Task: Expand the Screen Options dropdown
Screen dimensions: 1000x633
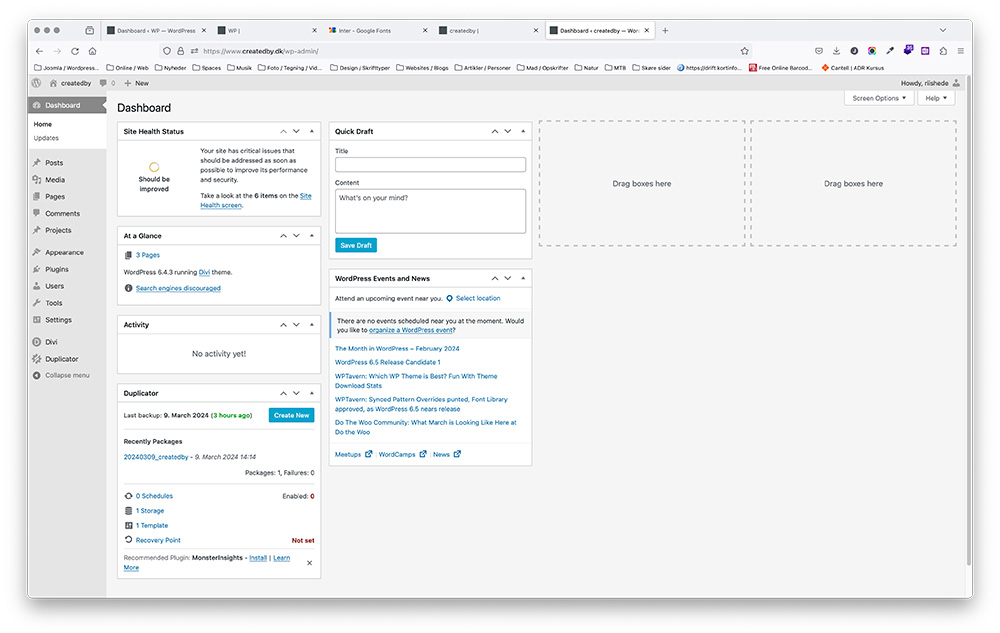Action: pos(879,98)
